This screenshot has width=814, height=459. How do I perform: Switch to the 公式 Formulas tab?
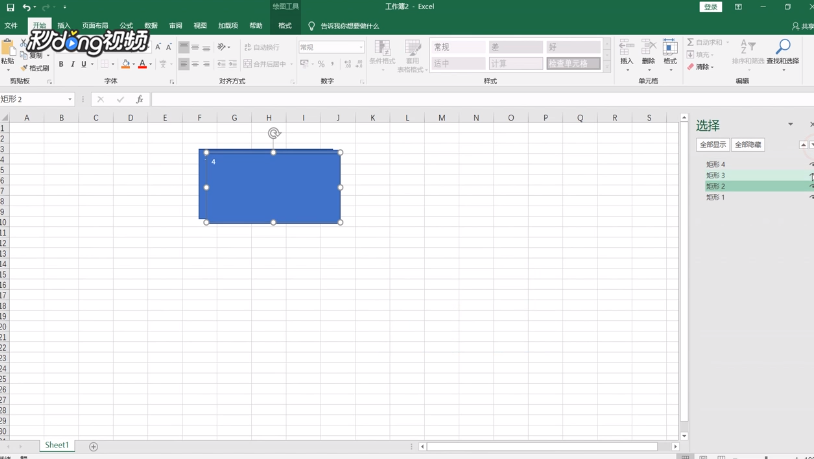(126, 25)
